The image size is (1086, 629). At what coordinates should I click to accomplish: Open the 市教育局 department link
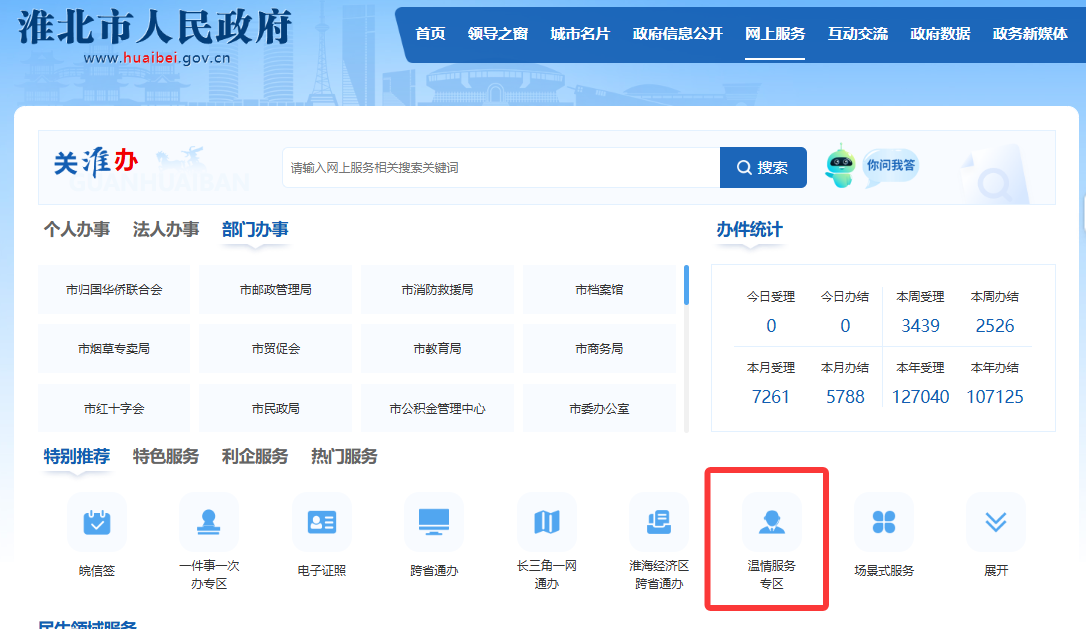pyautogui.click(x=437, y=349)
